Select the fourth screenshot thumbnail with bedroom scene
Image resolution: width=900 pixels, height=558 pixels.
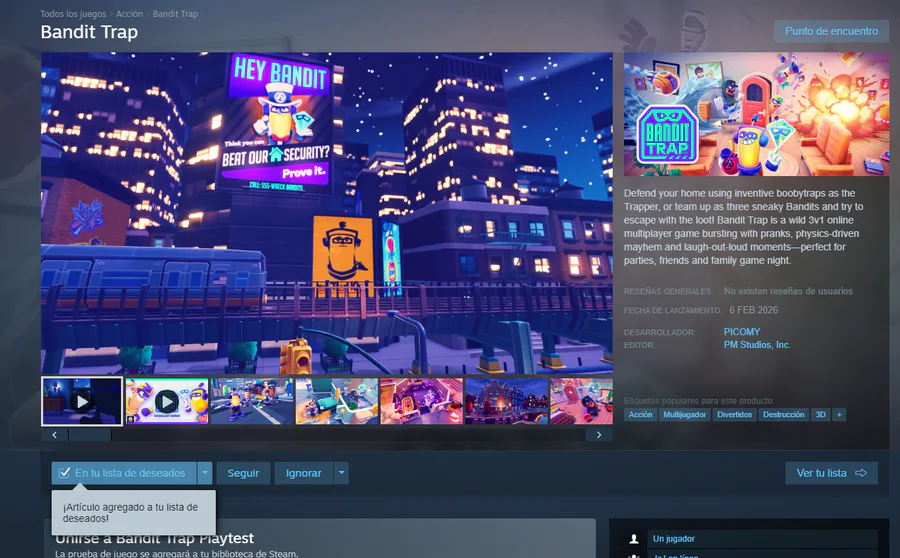(x=336, y=401)
